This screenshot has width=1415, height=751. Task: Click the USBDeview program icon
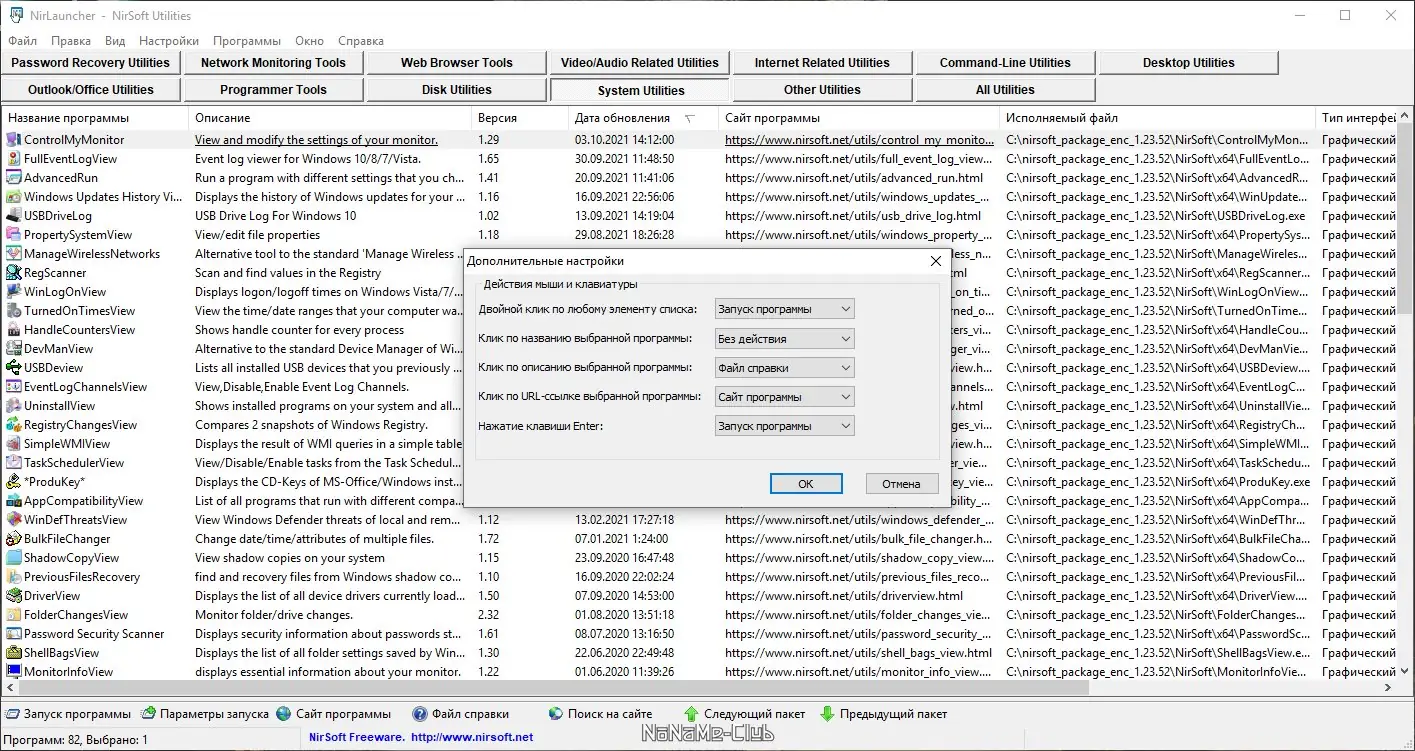(13, 368)
